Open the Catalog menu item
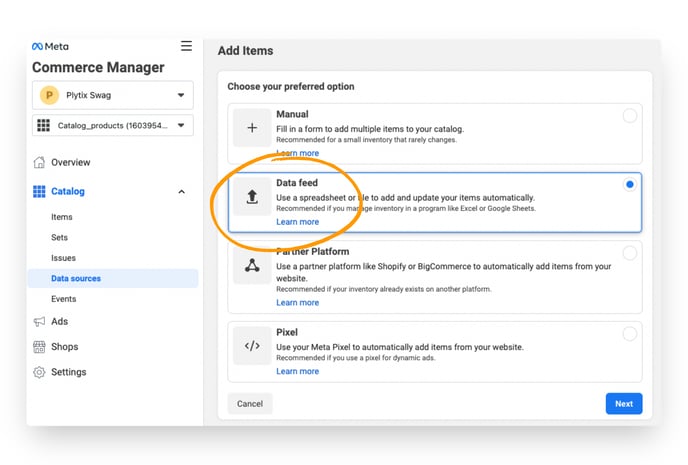688x465 pixels. click(68, 192)
